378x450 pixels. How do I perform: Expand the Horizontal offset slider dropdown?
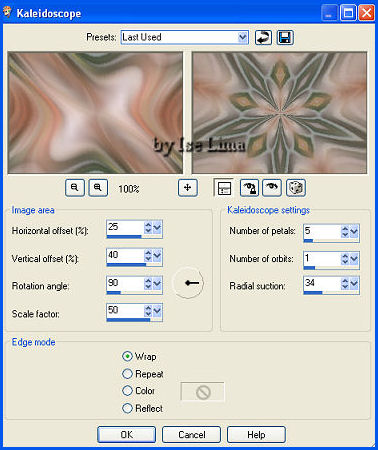tap(157, 228)
